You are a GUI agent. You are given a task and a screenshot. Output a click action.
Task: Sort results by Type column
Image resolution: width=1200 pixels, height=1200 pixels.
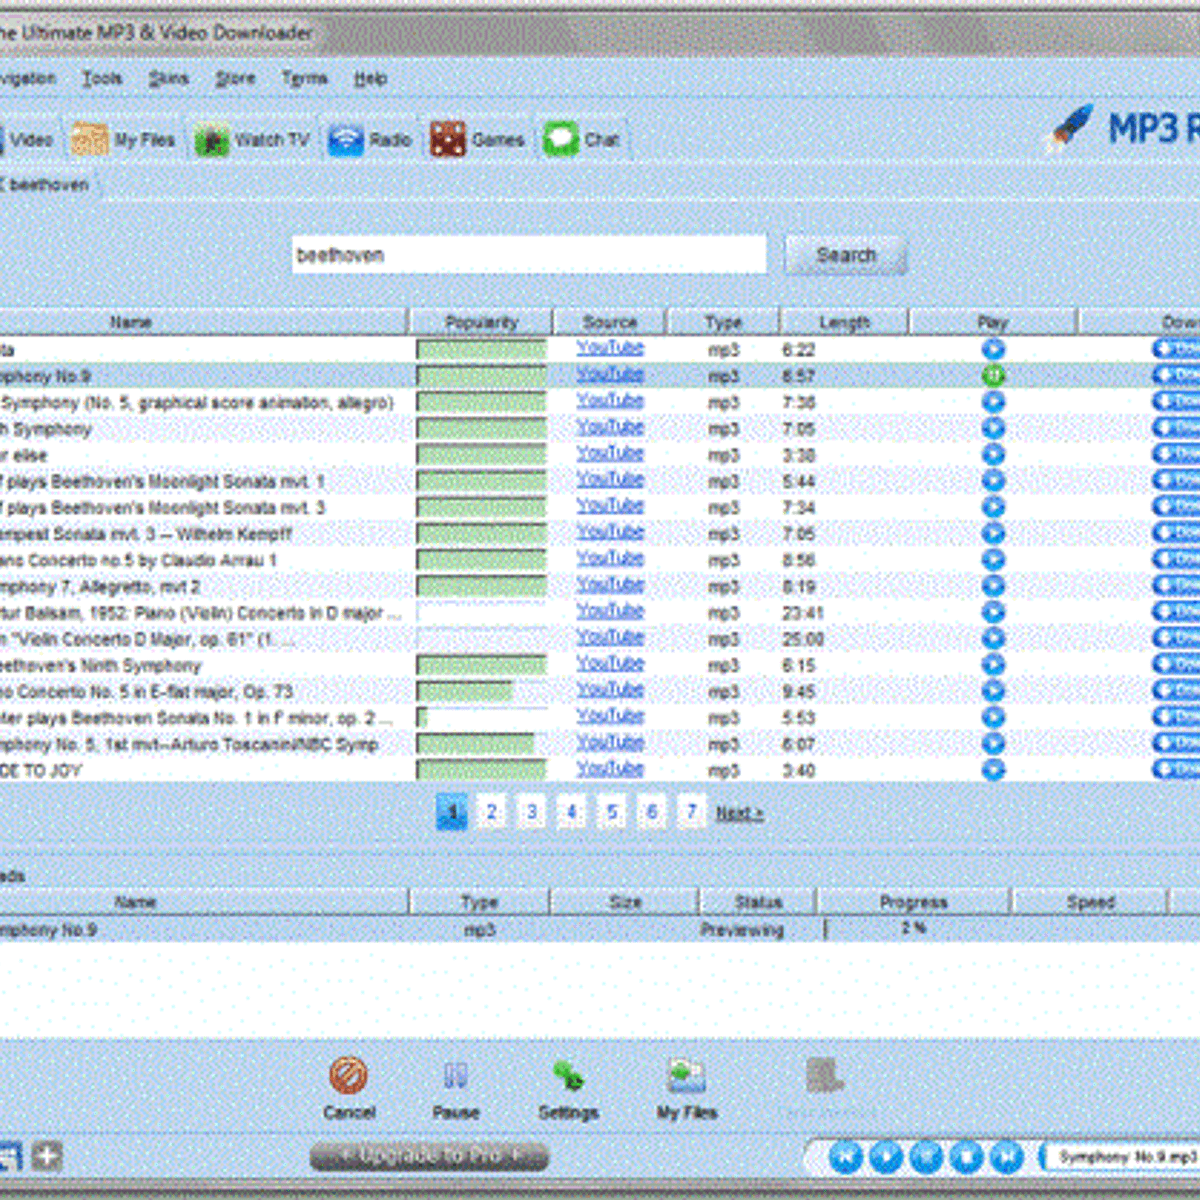[723, 322]
